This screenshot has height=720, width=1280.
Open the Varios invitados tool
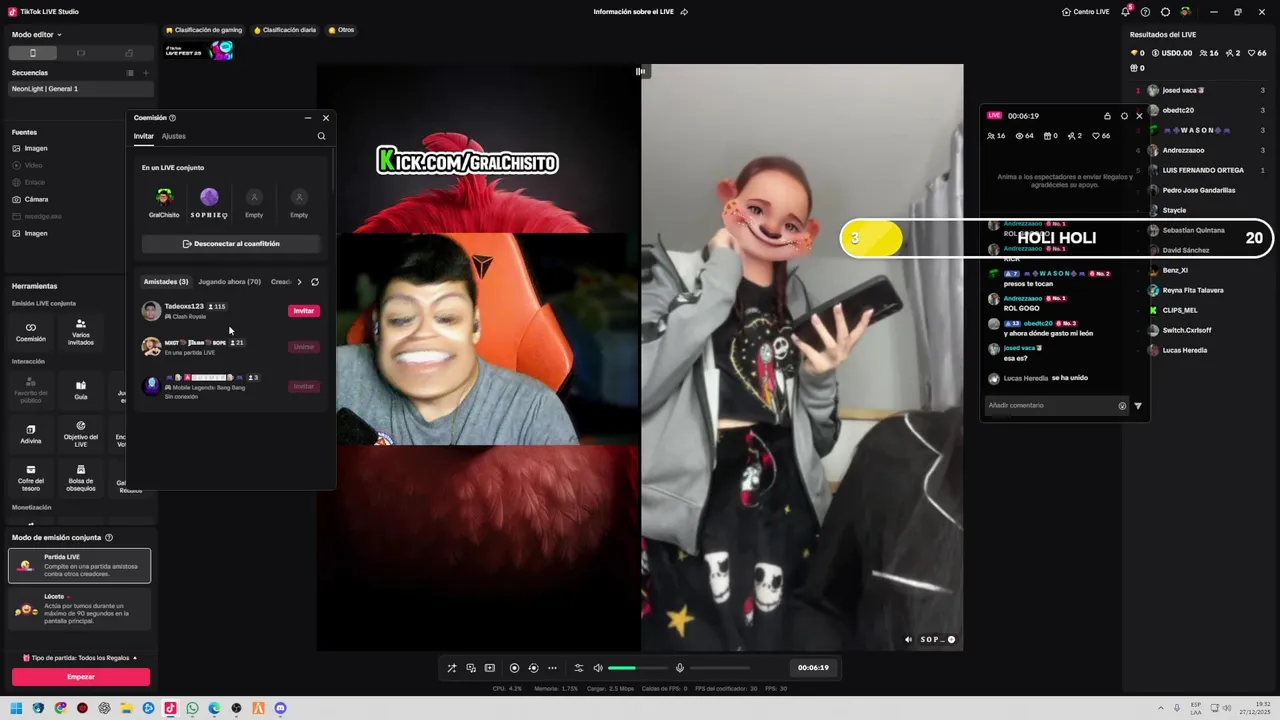coord(81,332)
